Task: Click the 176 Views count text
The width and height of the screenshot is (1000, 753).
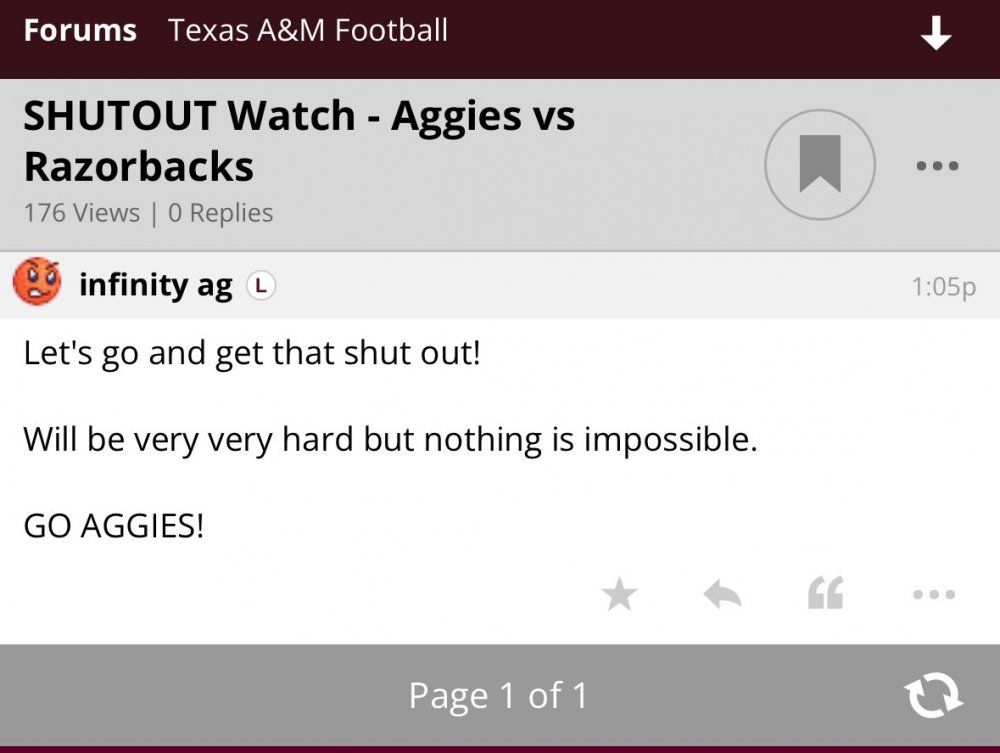Action: coord(82,213)
